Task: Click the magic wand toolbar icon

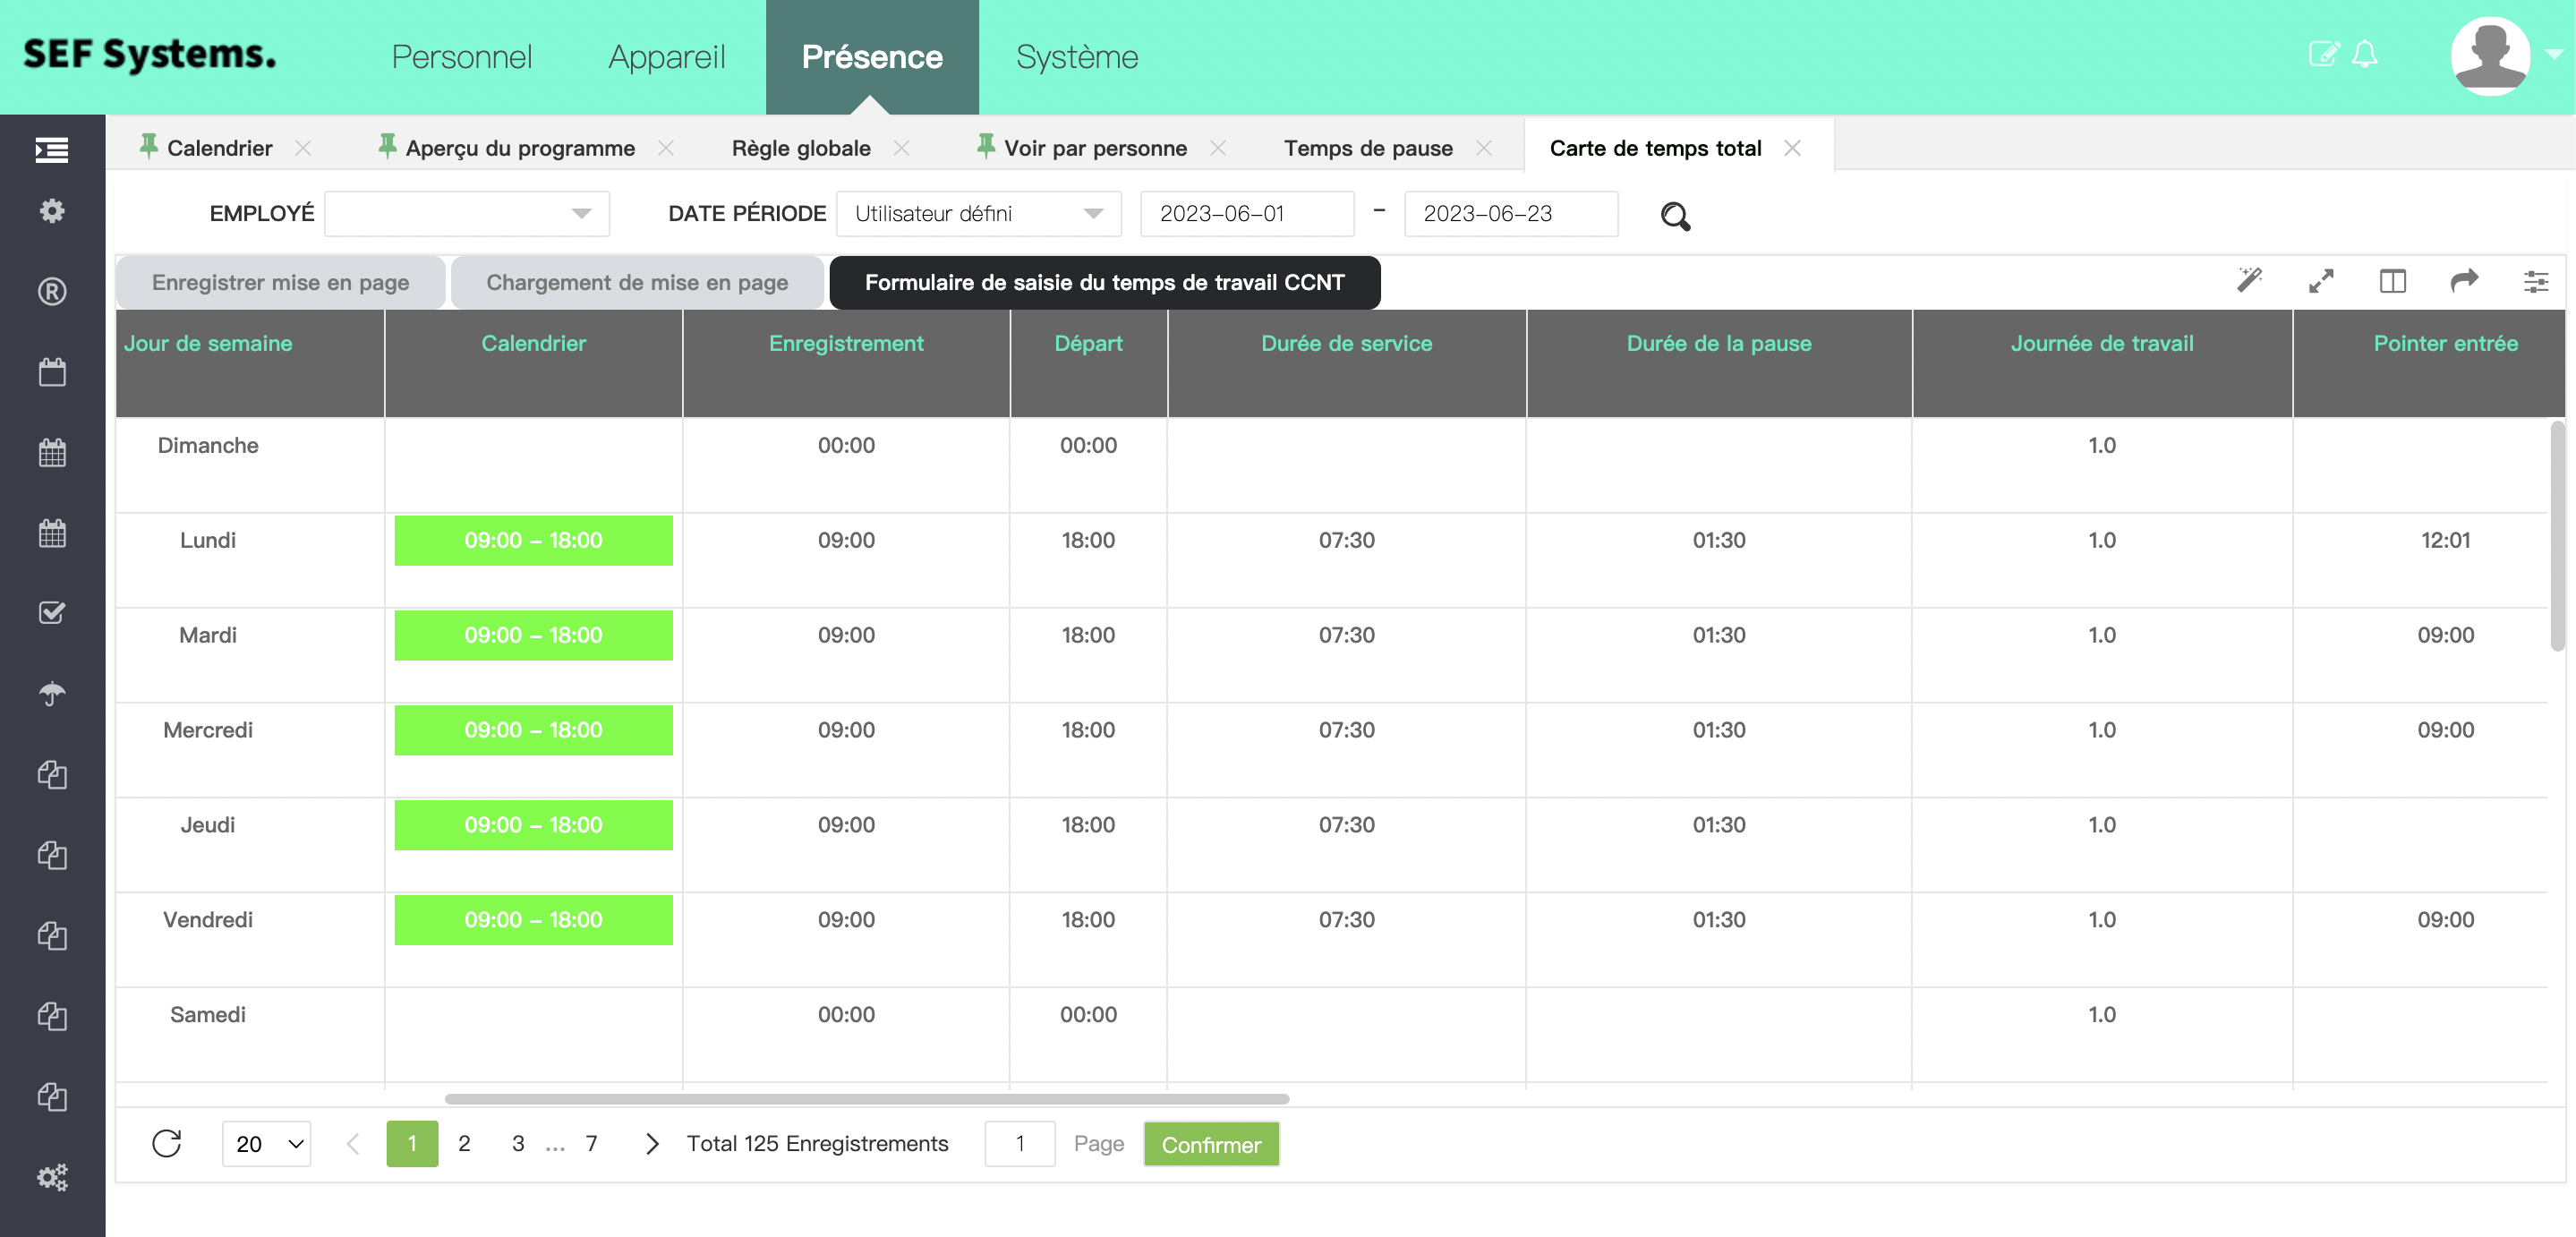Action: point(2249,281)
